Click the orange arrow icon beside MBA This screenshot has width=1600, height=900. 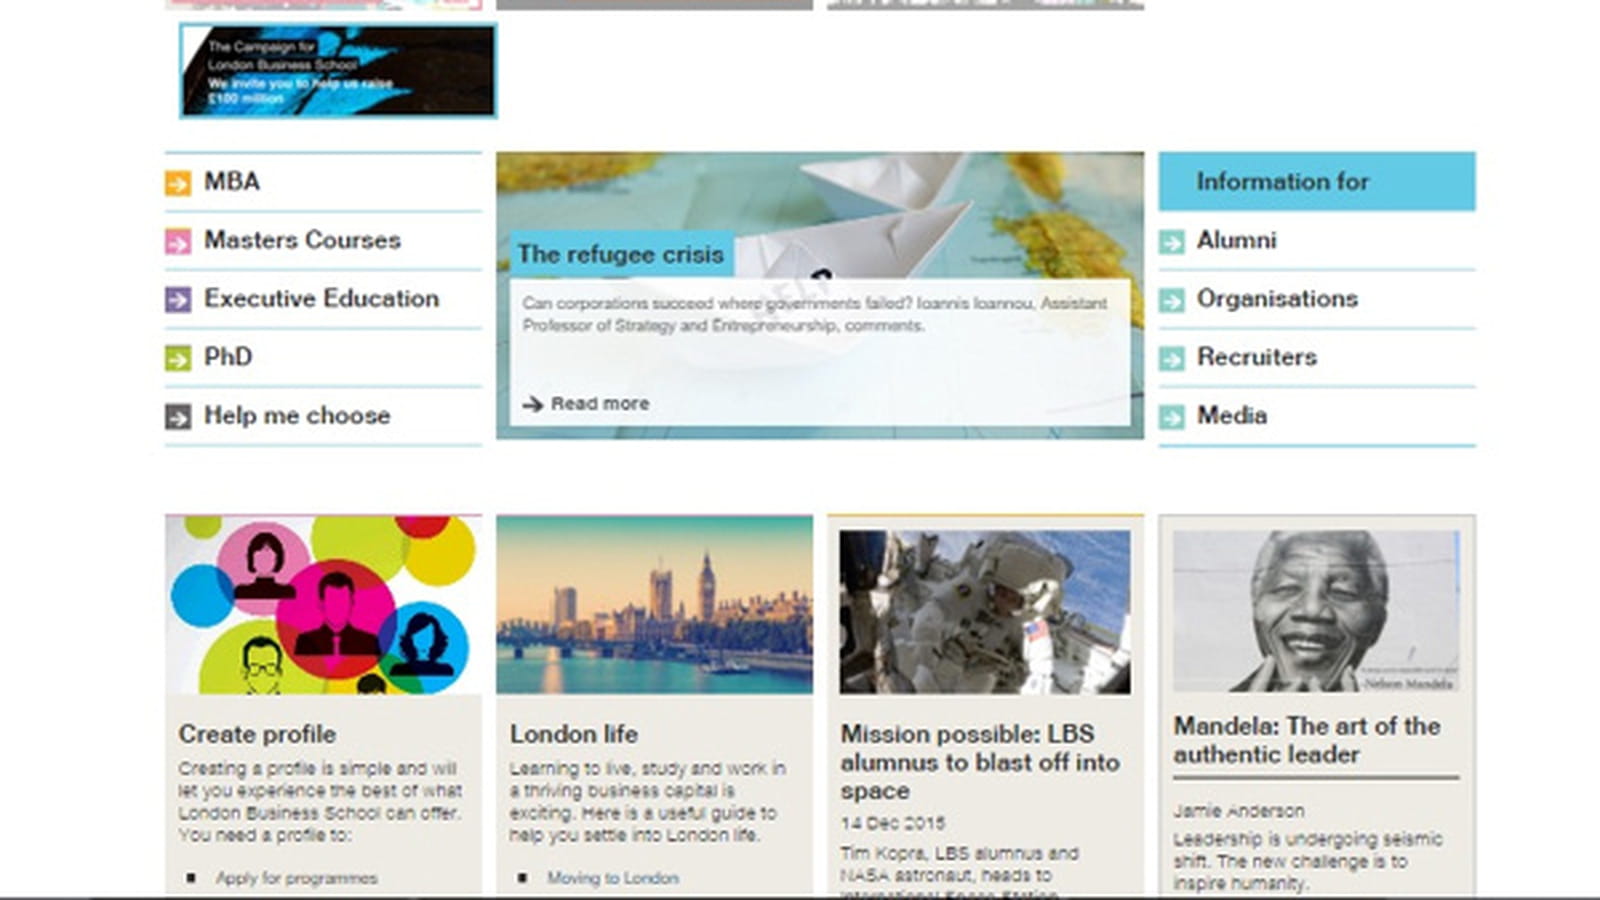click(178, 183)
